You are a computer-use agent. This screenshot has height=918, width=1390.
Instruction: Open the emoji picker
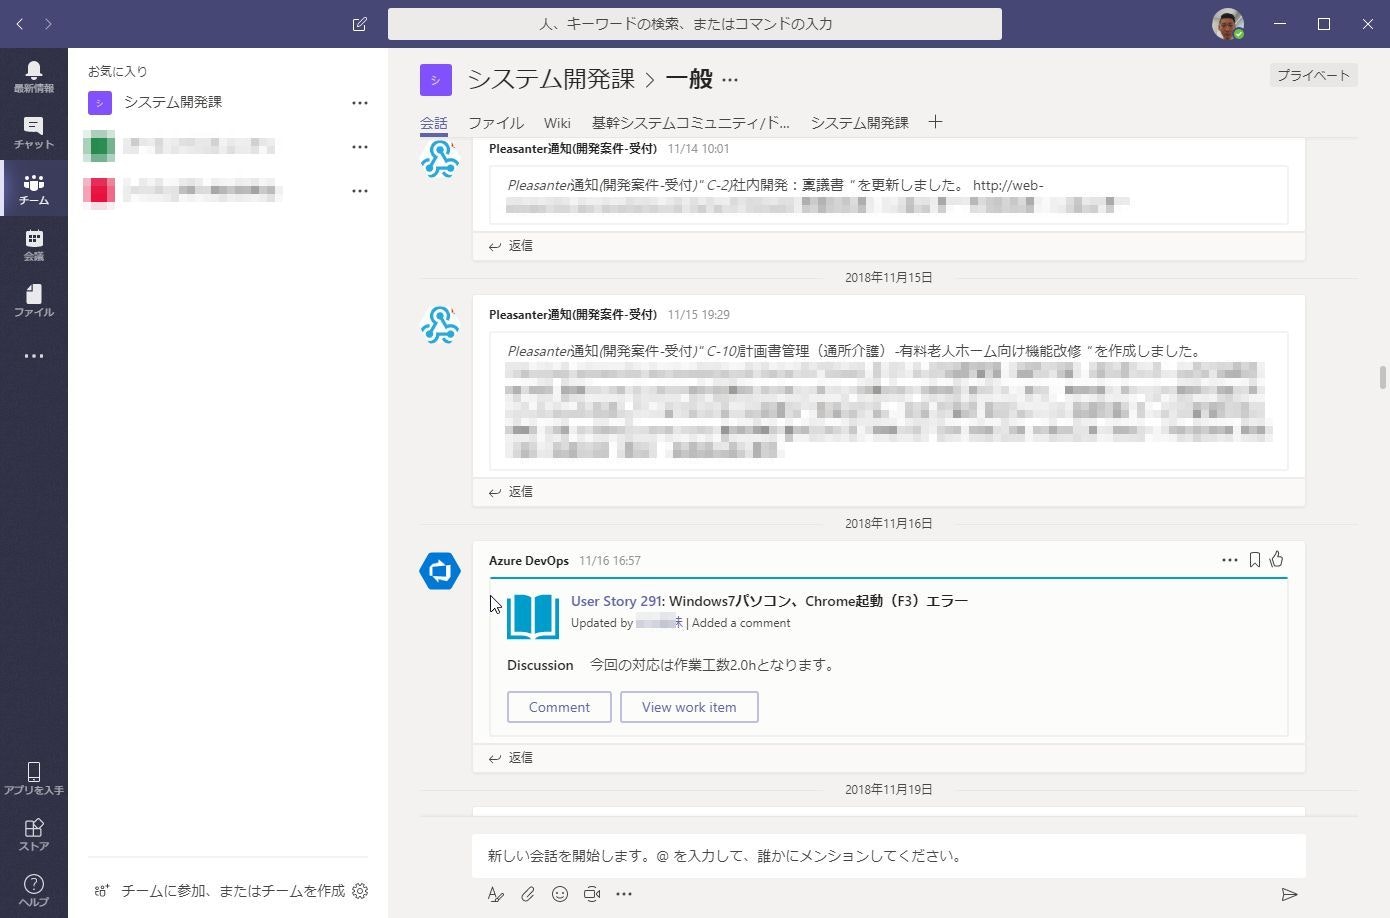click(560, 894)
